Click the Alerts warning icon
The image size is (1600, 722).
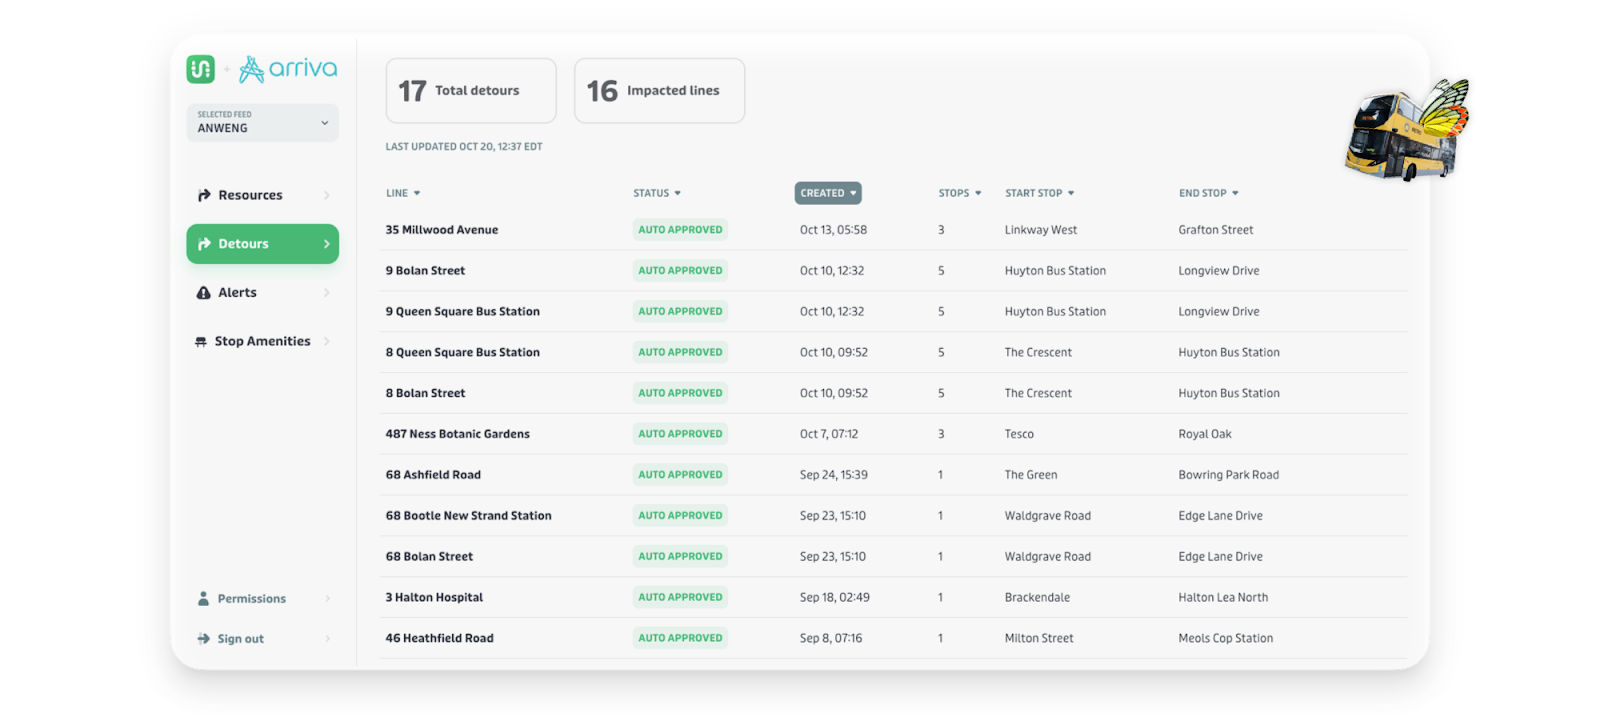(x=202, y=293)
